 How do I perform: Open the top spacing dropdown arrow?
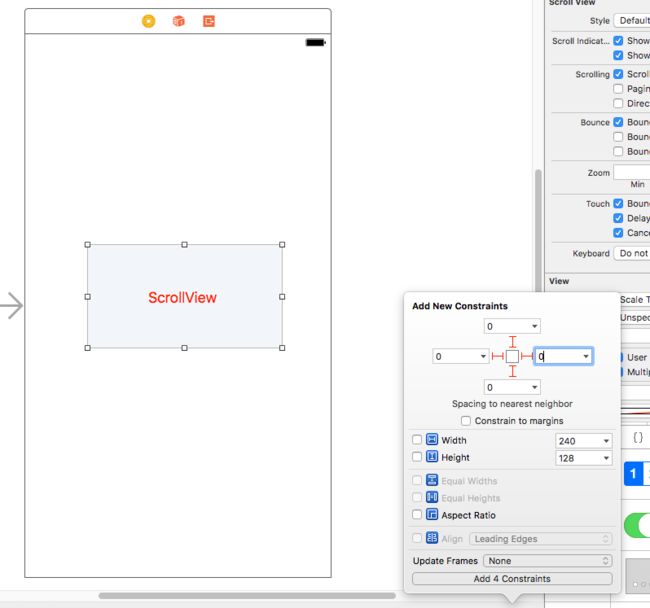pos(534,326)
